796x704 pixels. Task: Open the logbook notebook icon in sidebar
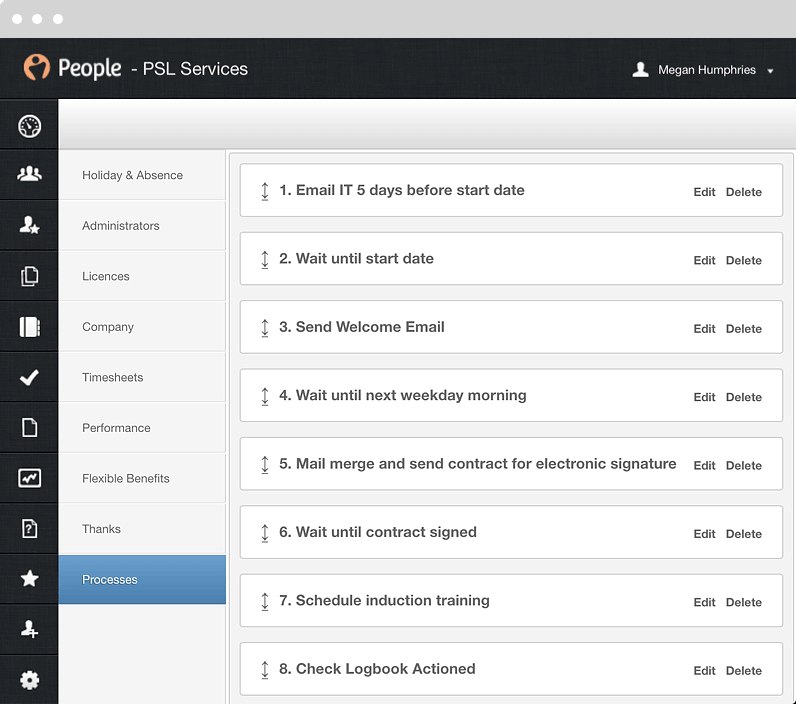[29, 326]
